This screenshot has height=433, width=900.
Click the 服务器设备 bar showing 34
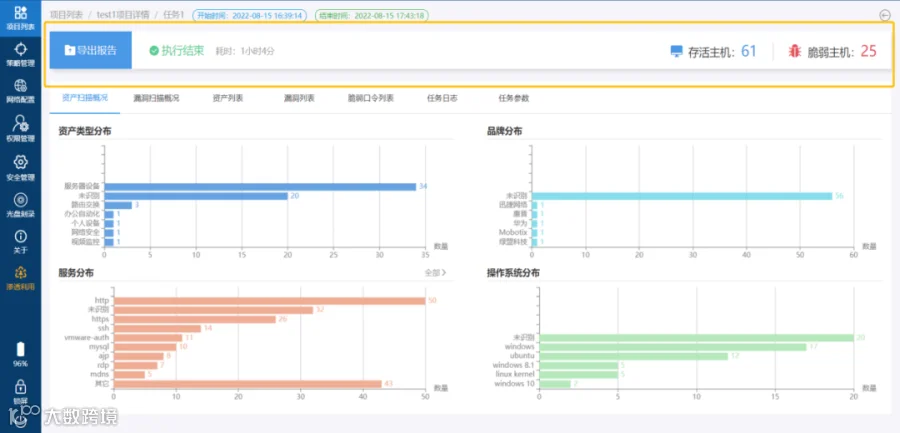coord(260,187)
